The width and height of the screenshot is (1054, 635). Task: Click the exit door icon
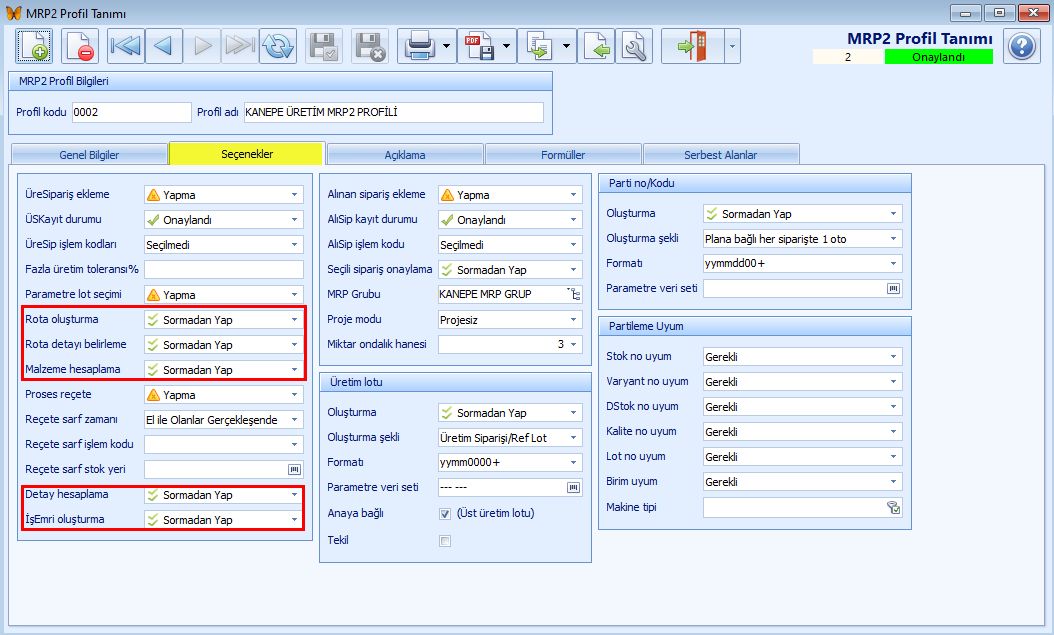(692, 46)
